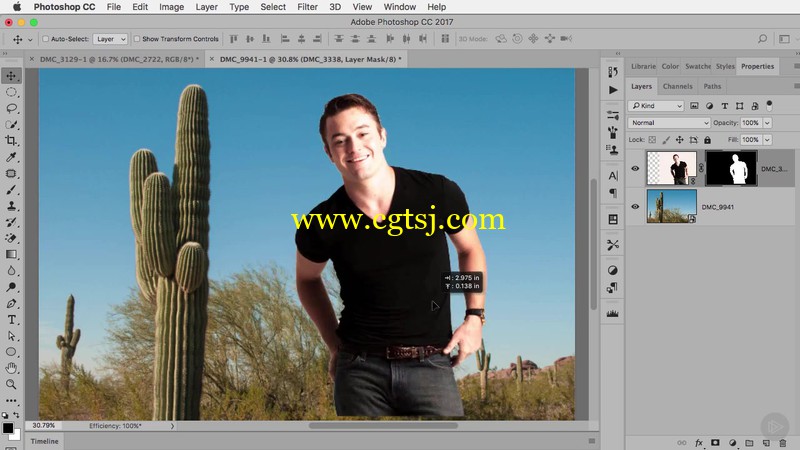Select the History Brush tool
This screenshot has height=450, width=800.
11,222
